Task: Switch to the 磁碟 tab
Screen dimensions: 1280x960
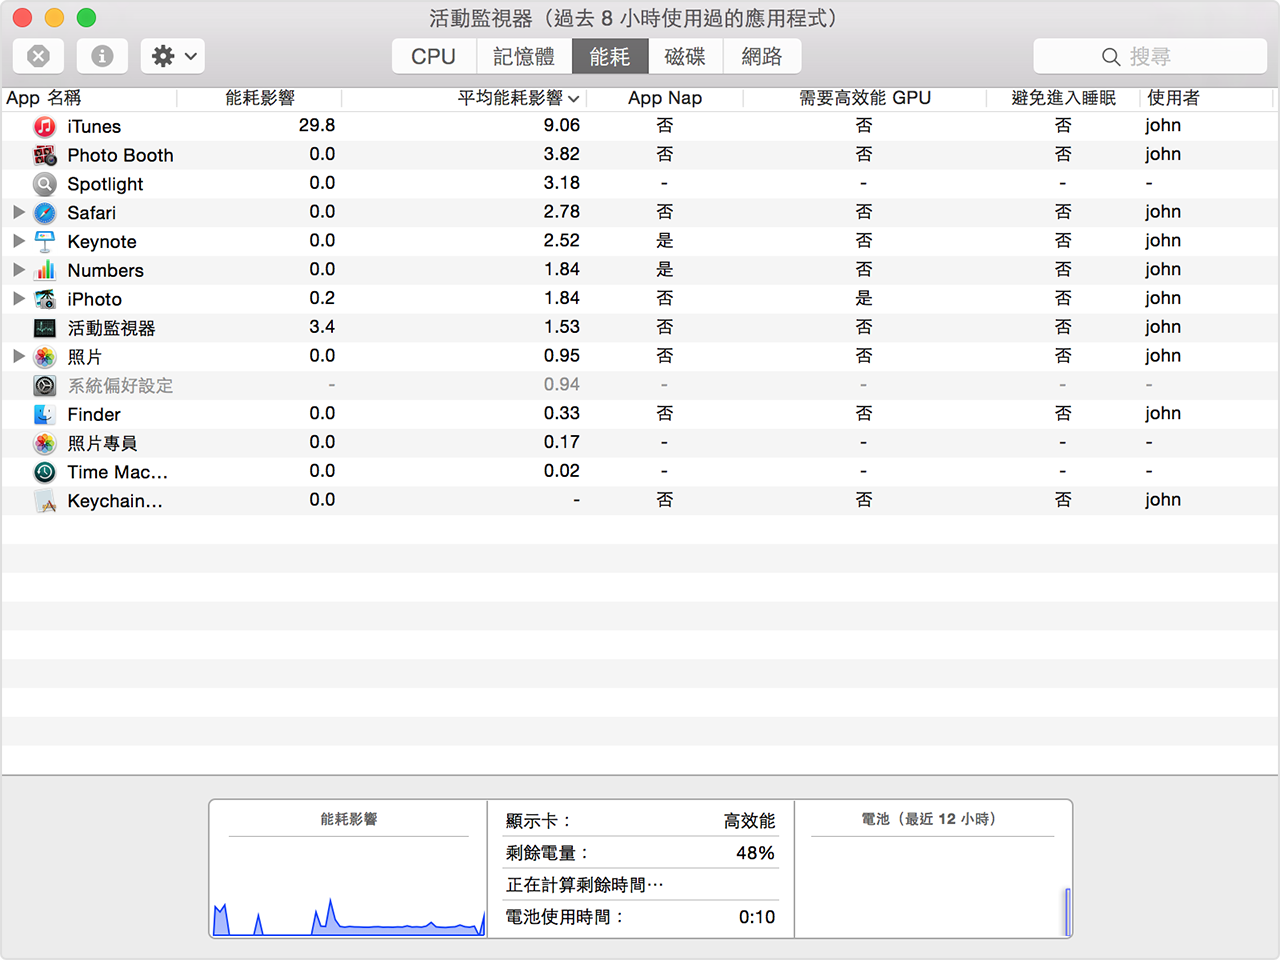Action: tap(685, 57)
